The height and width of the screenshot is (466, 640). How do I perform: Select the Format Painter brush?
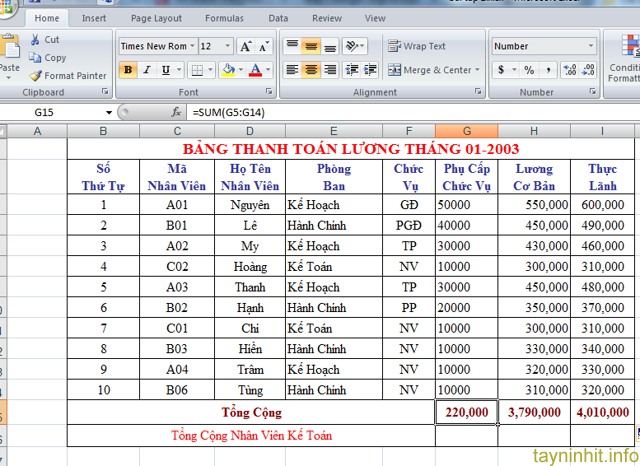click(36, 76)
